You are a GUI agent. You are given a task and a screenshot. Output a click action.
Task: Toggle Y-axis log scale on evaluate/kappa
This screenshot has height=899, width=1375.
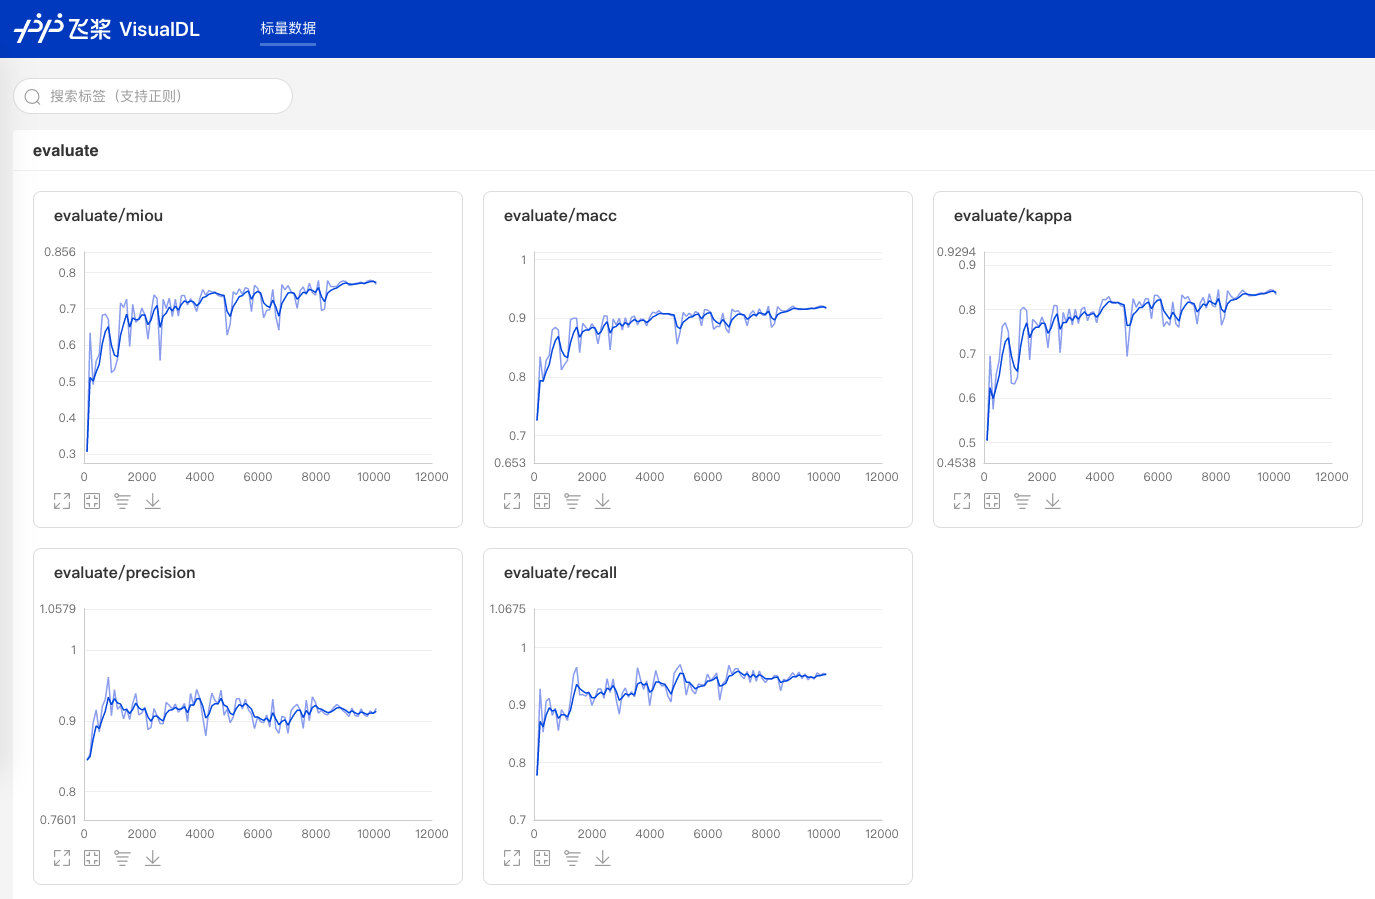tap(1022, 501)
